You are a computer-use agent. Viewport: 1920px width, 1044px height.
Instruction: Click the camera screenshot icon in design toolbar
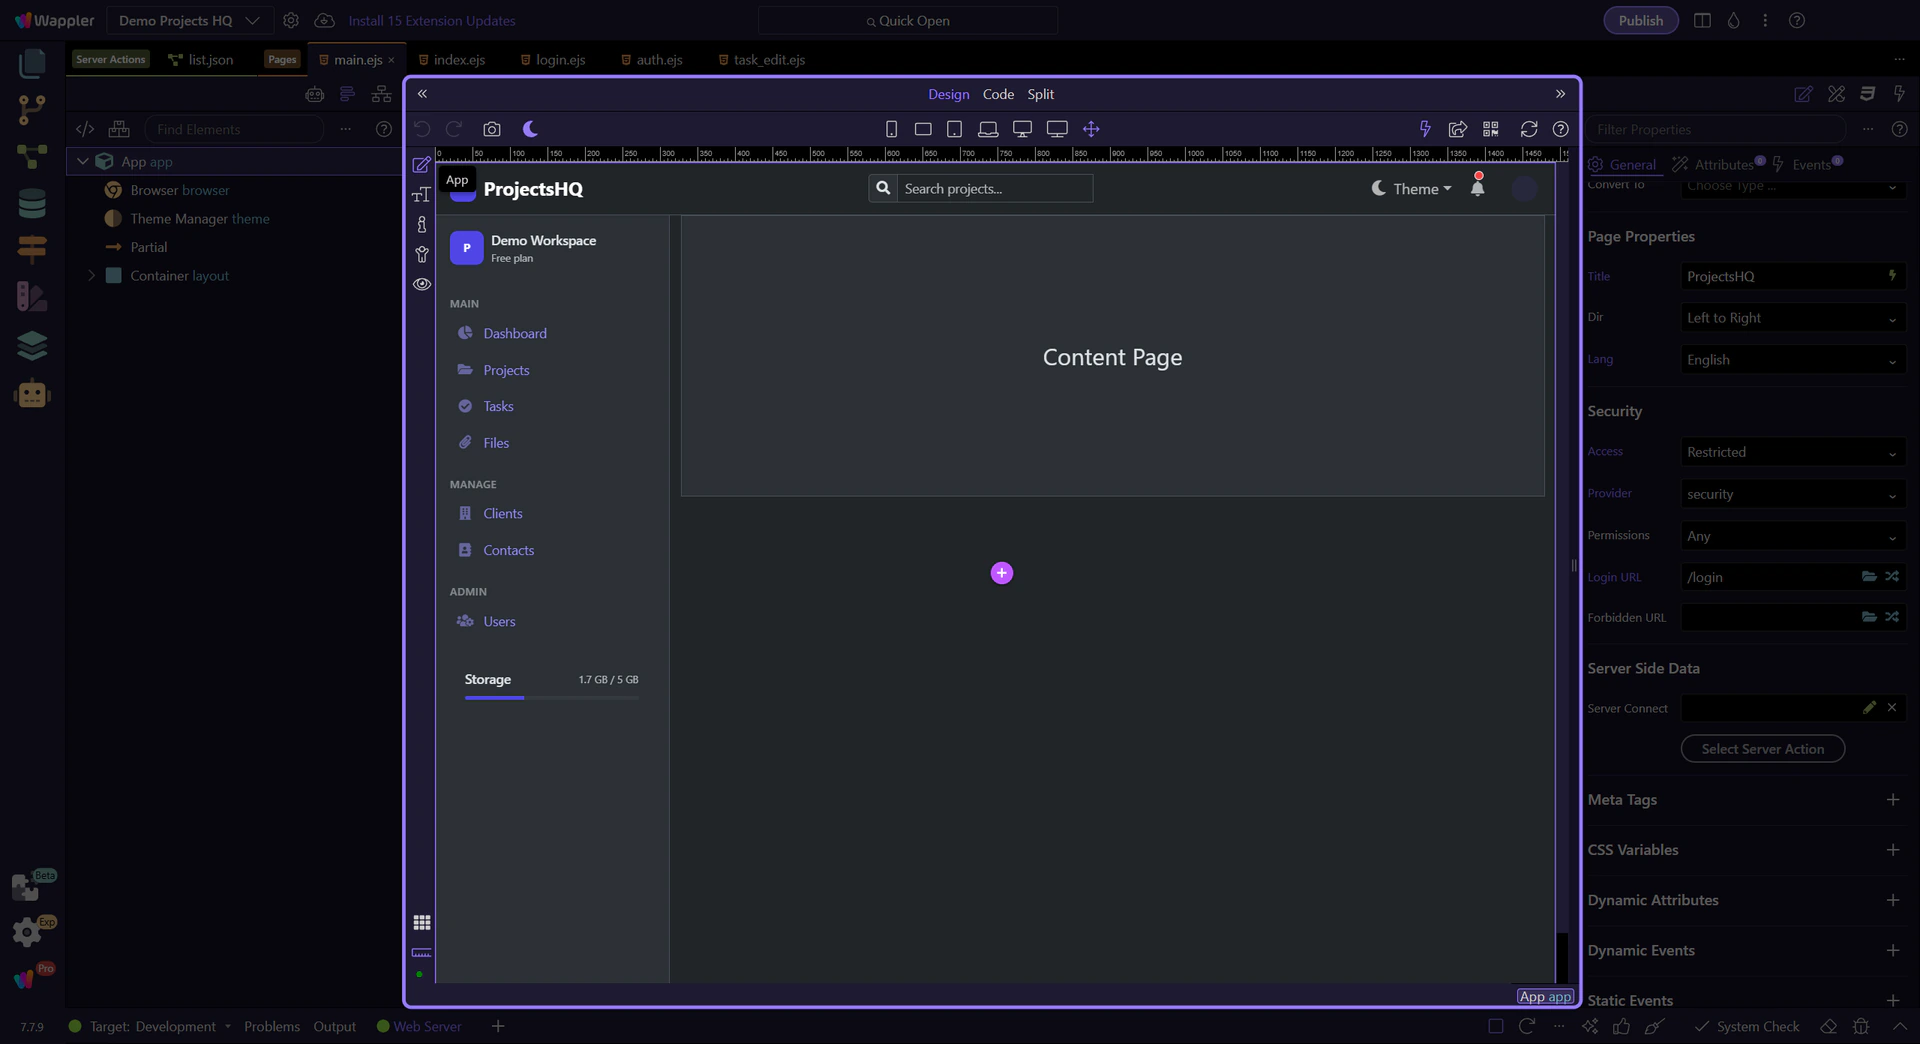pyautogui.click(x=491, y=129)
